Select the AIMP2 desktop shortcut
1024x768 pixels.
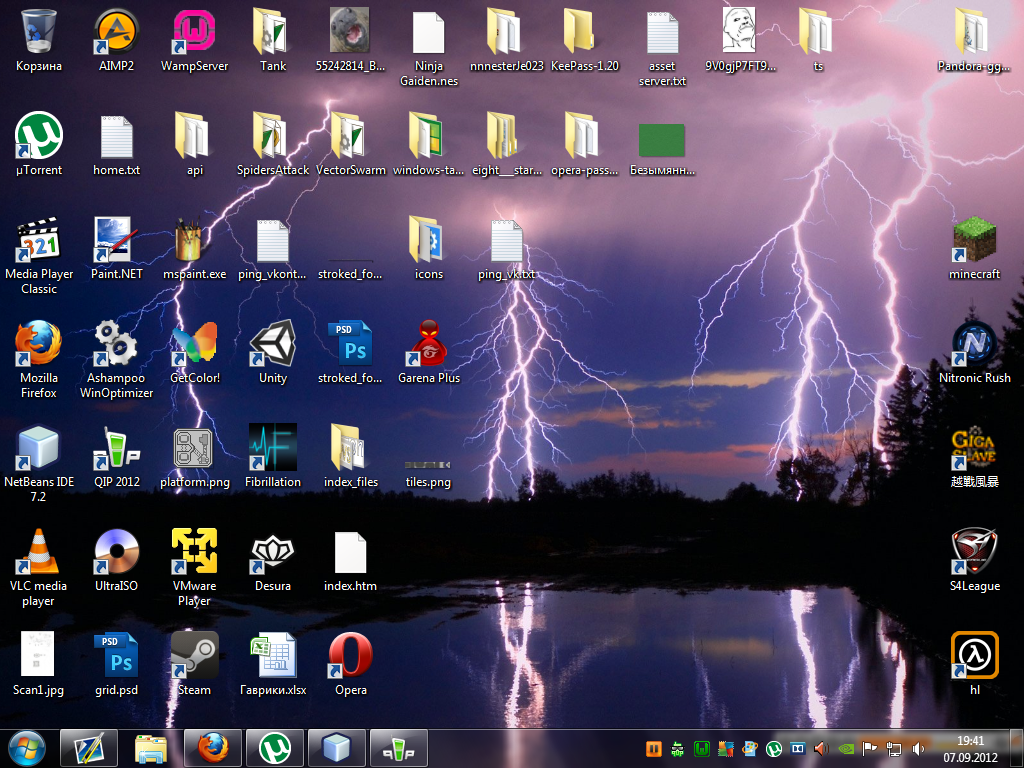pyautogui.click(x=116, y=32)
